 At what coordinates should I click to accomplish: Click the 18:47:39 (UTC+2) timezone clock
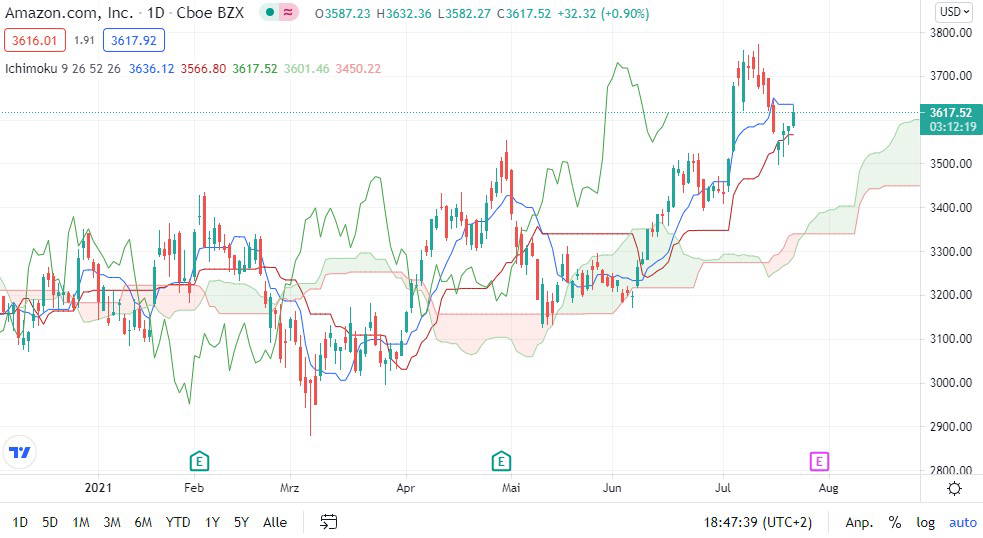[x=757, y=522]
